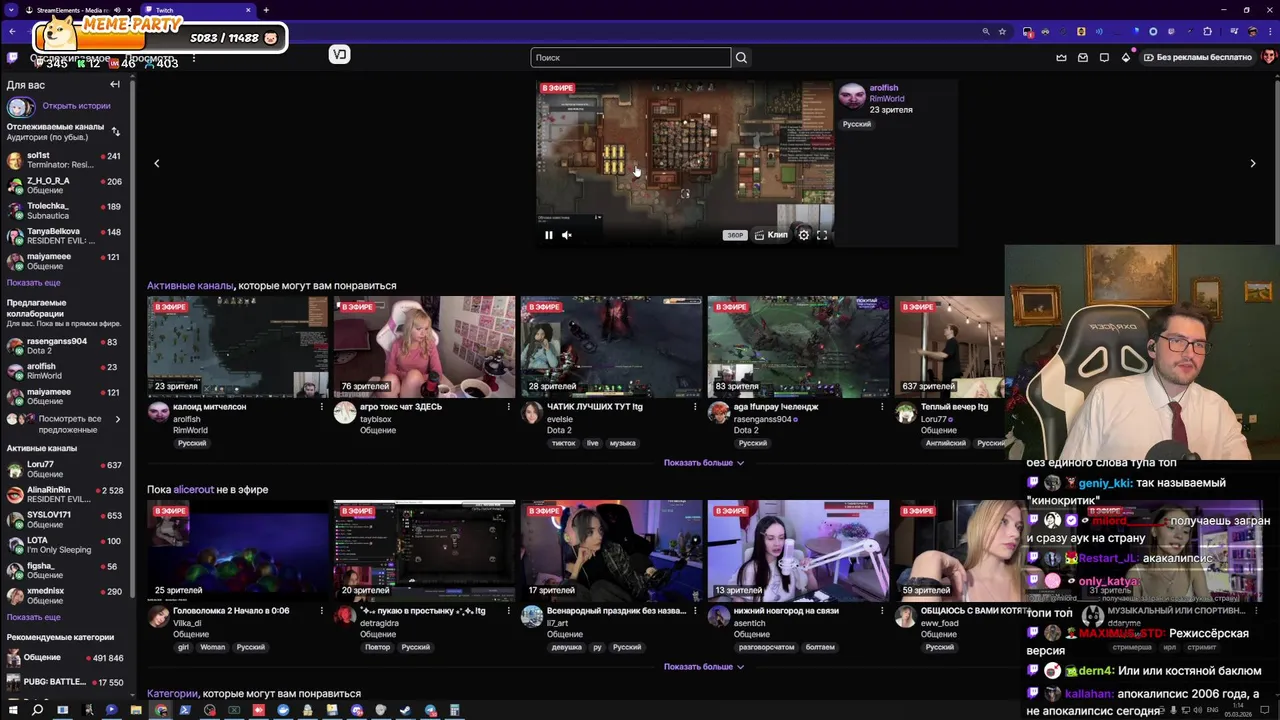
Task: Open options for нижний новгород card
Action: [x=882, y=610]
